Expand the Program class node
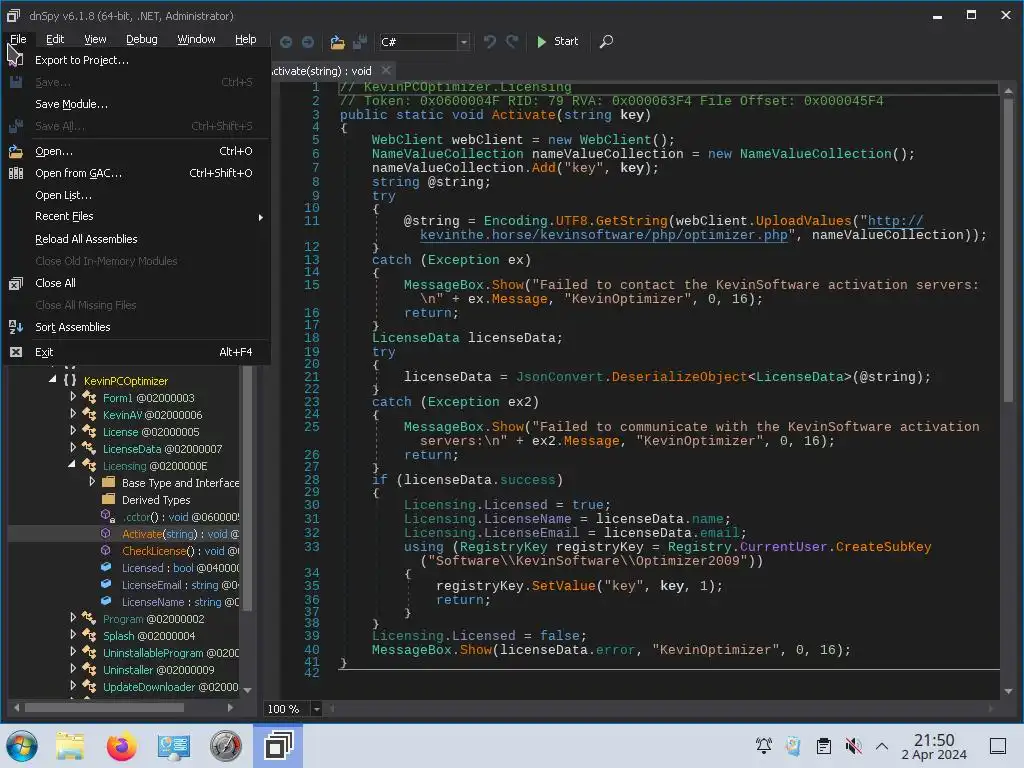This screenshot has width=1024, height=768. (x=72, y=617)
